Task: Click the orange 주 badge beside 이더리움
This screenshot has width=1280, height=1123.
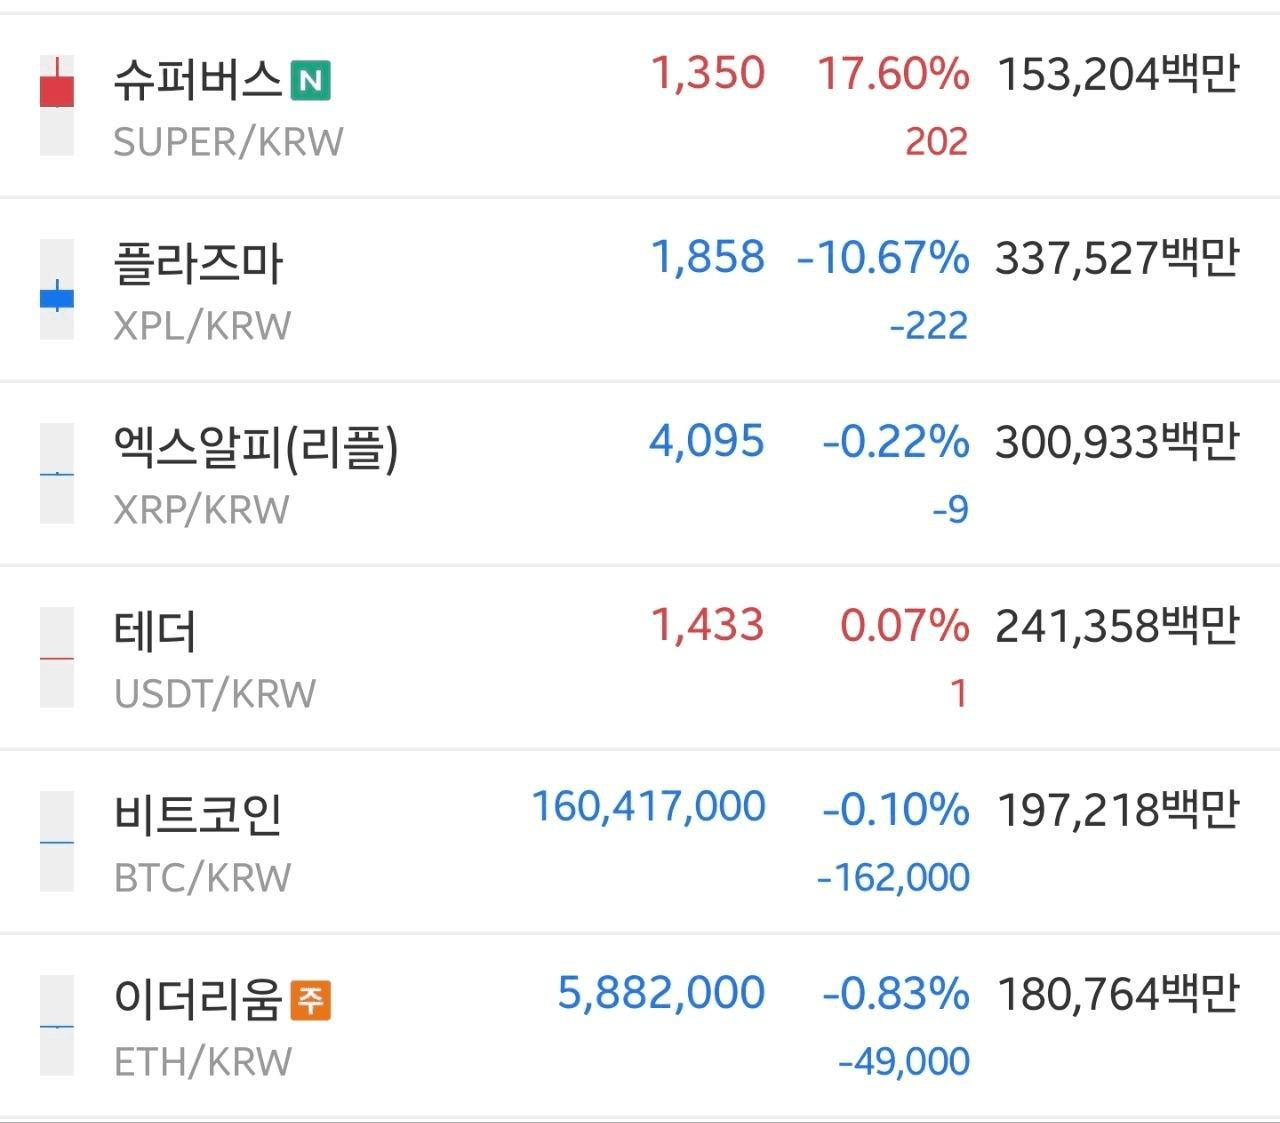Action: pyautogui.click(x=311, y=1000)
